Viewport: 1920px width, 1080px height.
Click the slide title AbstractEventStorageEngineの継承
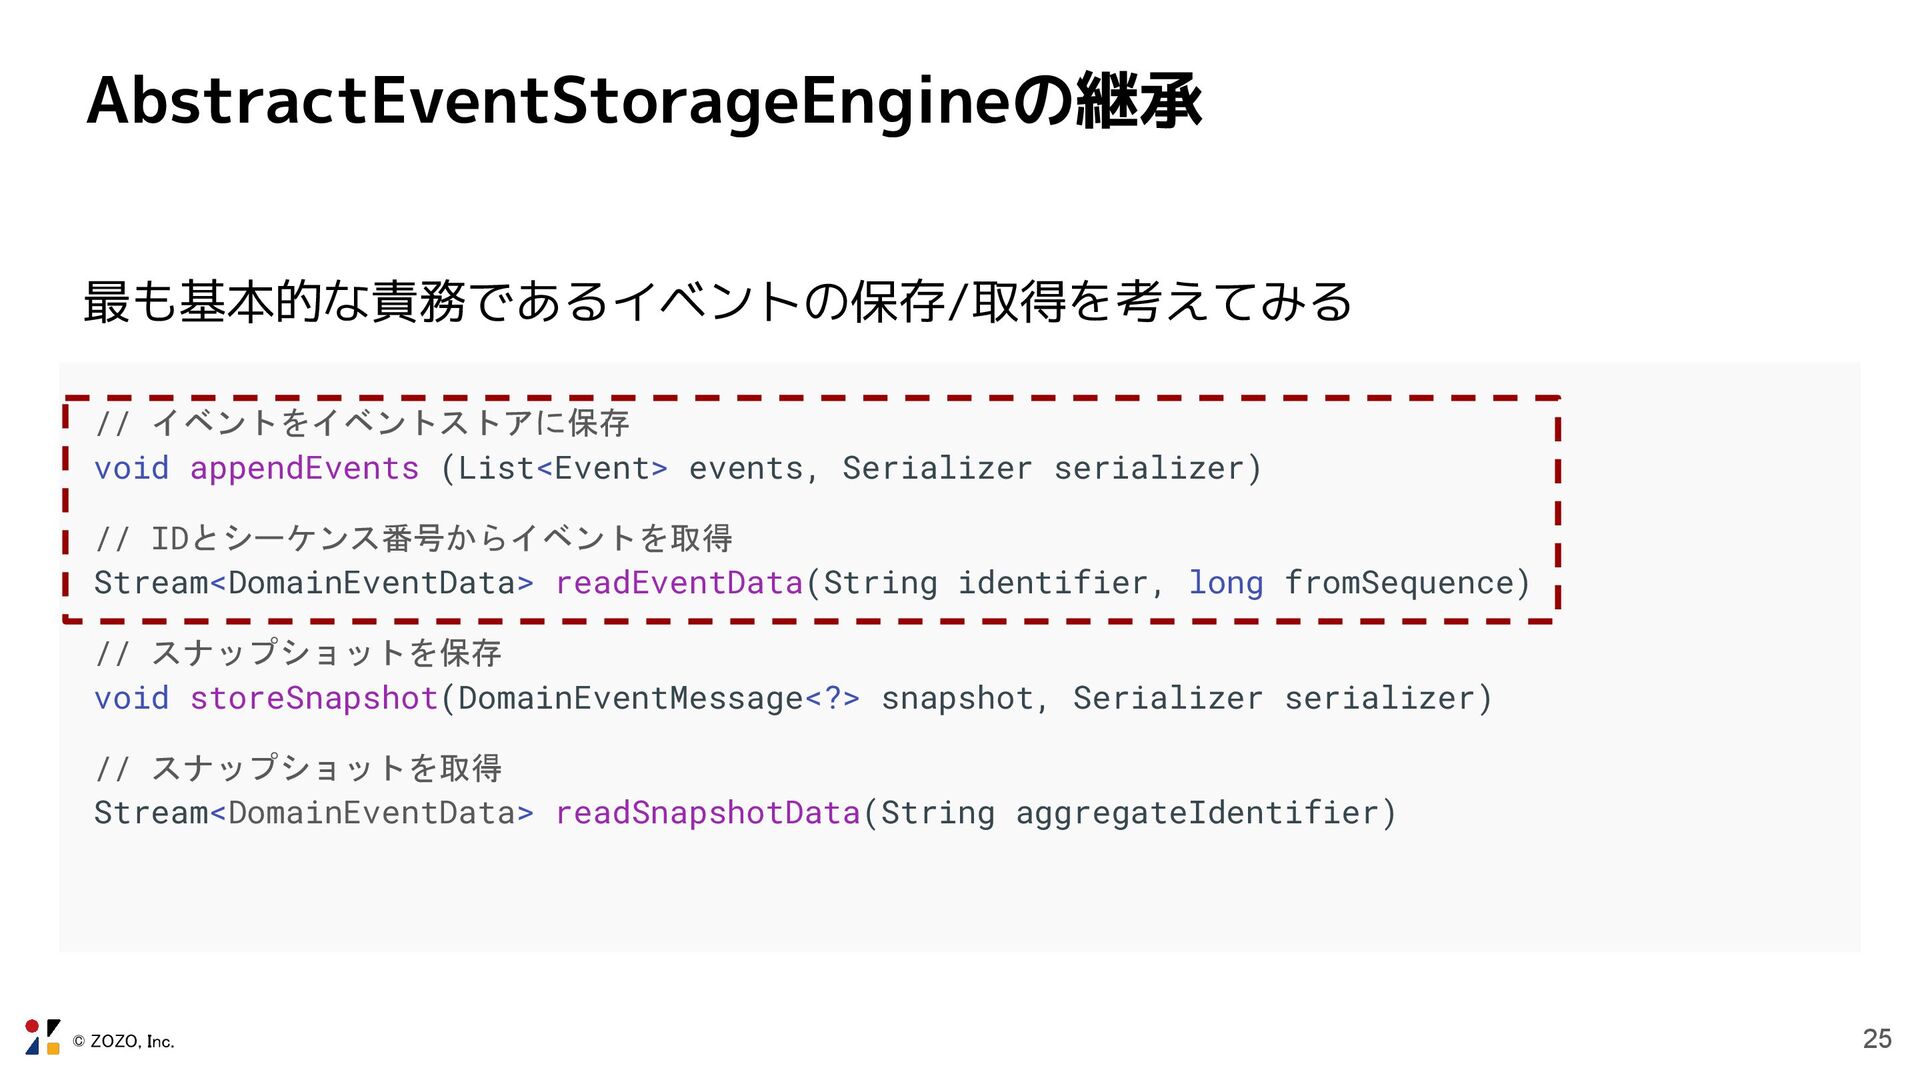644,102
